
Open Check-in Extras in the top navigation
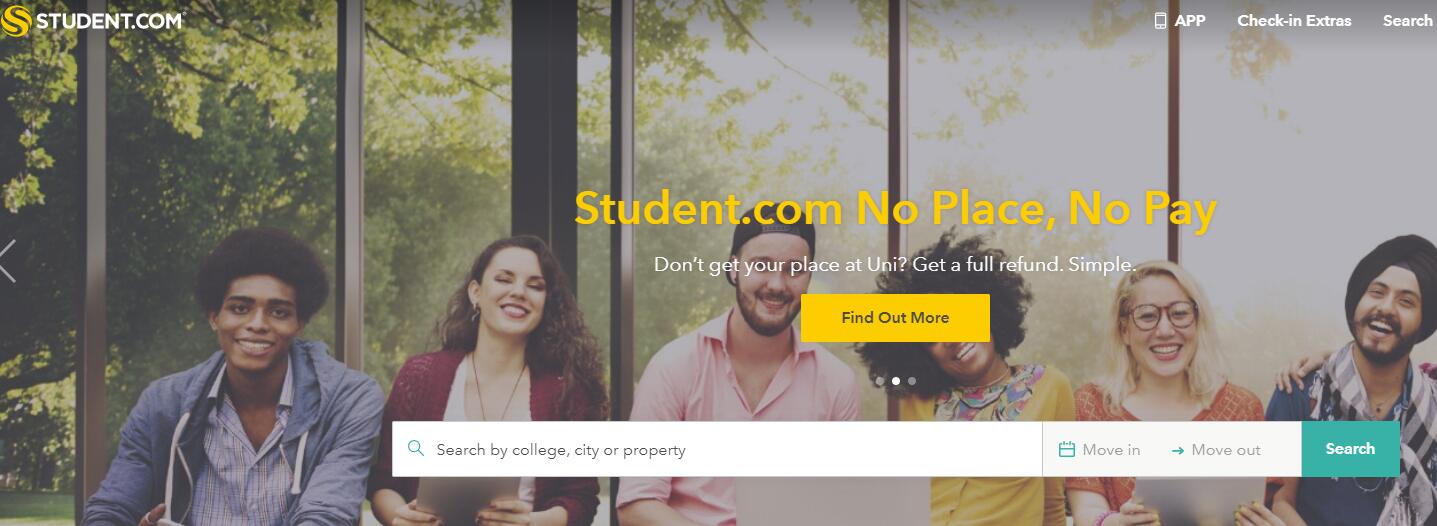[x=1294, y=20]
